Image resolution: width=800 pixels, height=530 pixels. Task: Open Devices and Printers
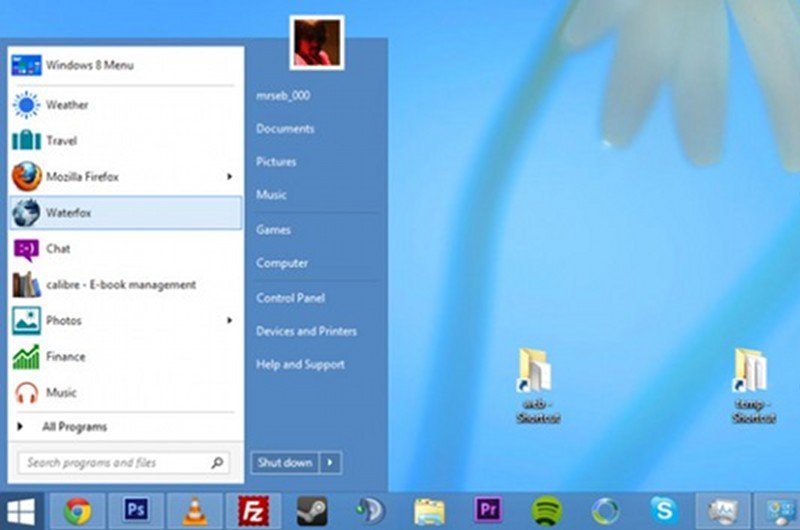(x=306, y=331)
